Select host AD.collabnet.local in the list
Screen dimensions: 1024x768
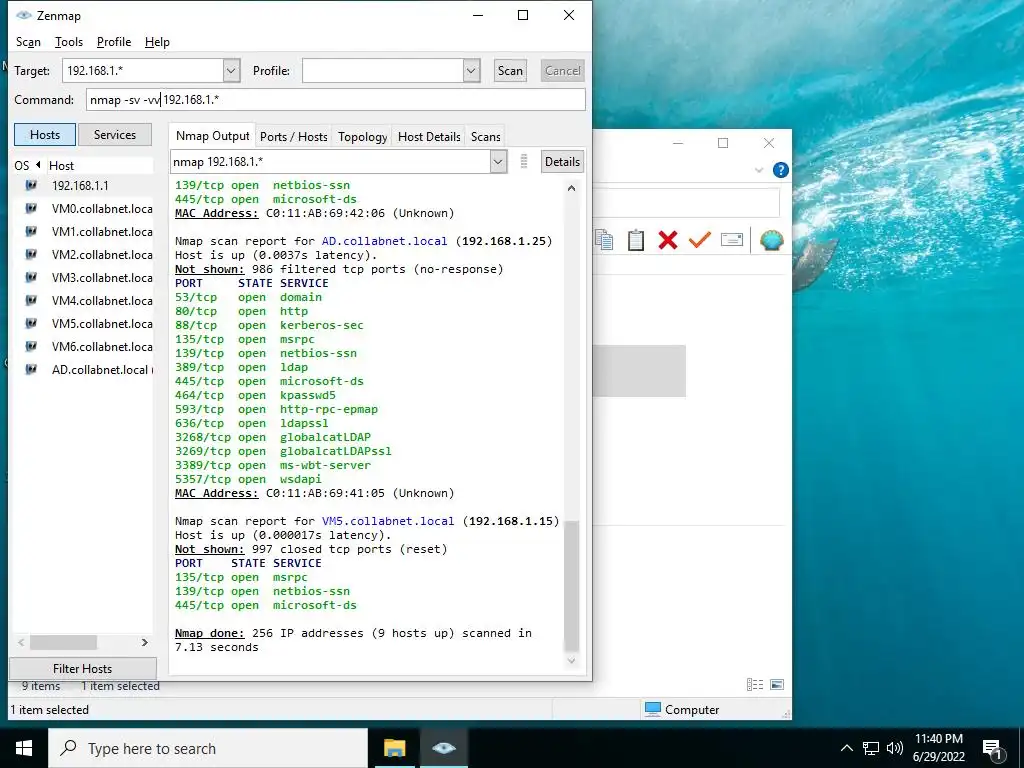tap(83, 370)
